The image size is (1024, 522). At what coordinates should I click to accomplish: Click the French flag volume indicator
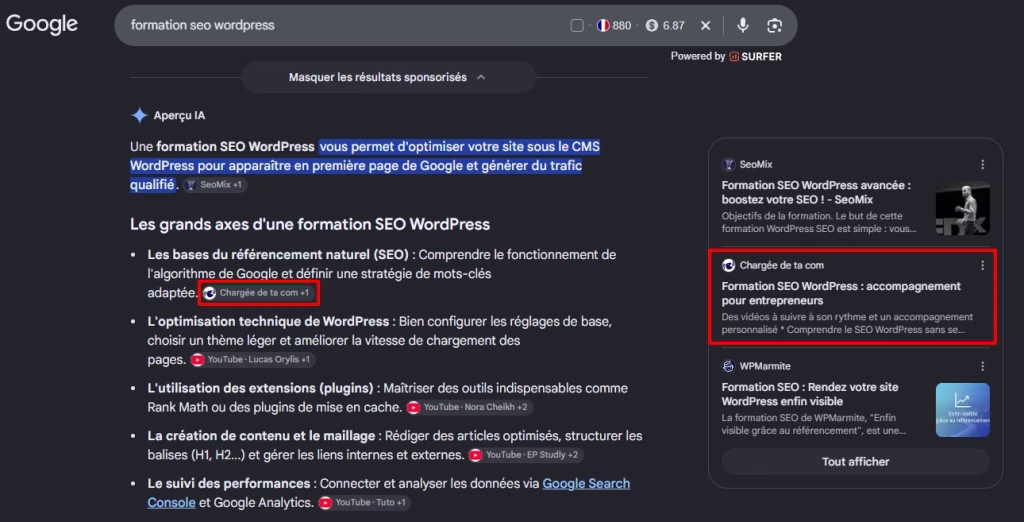[x=603, y=25]
